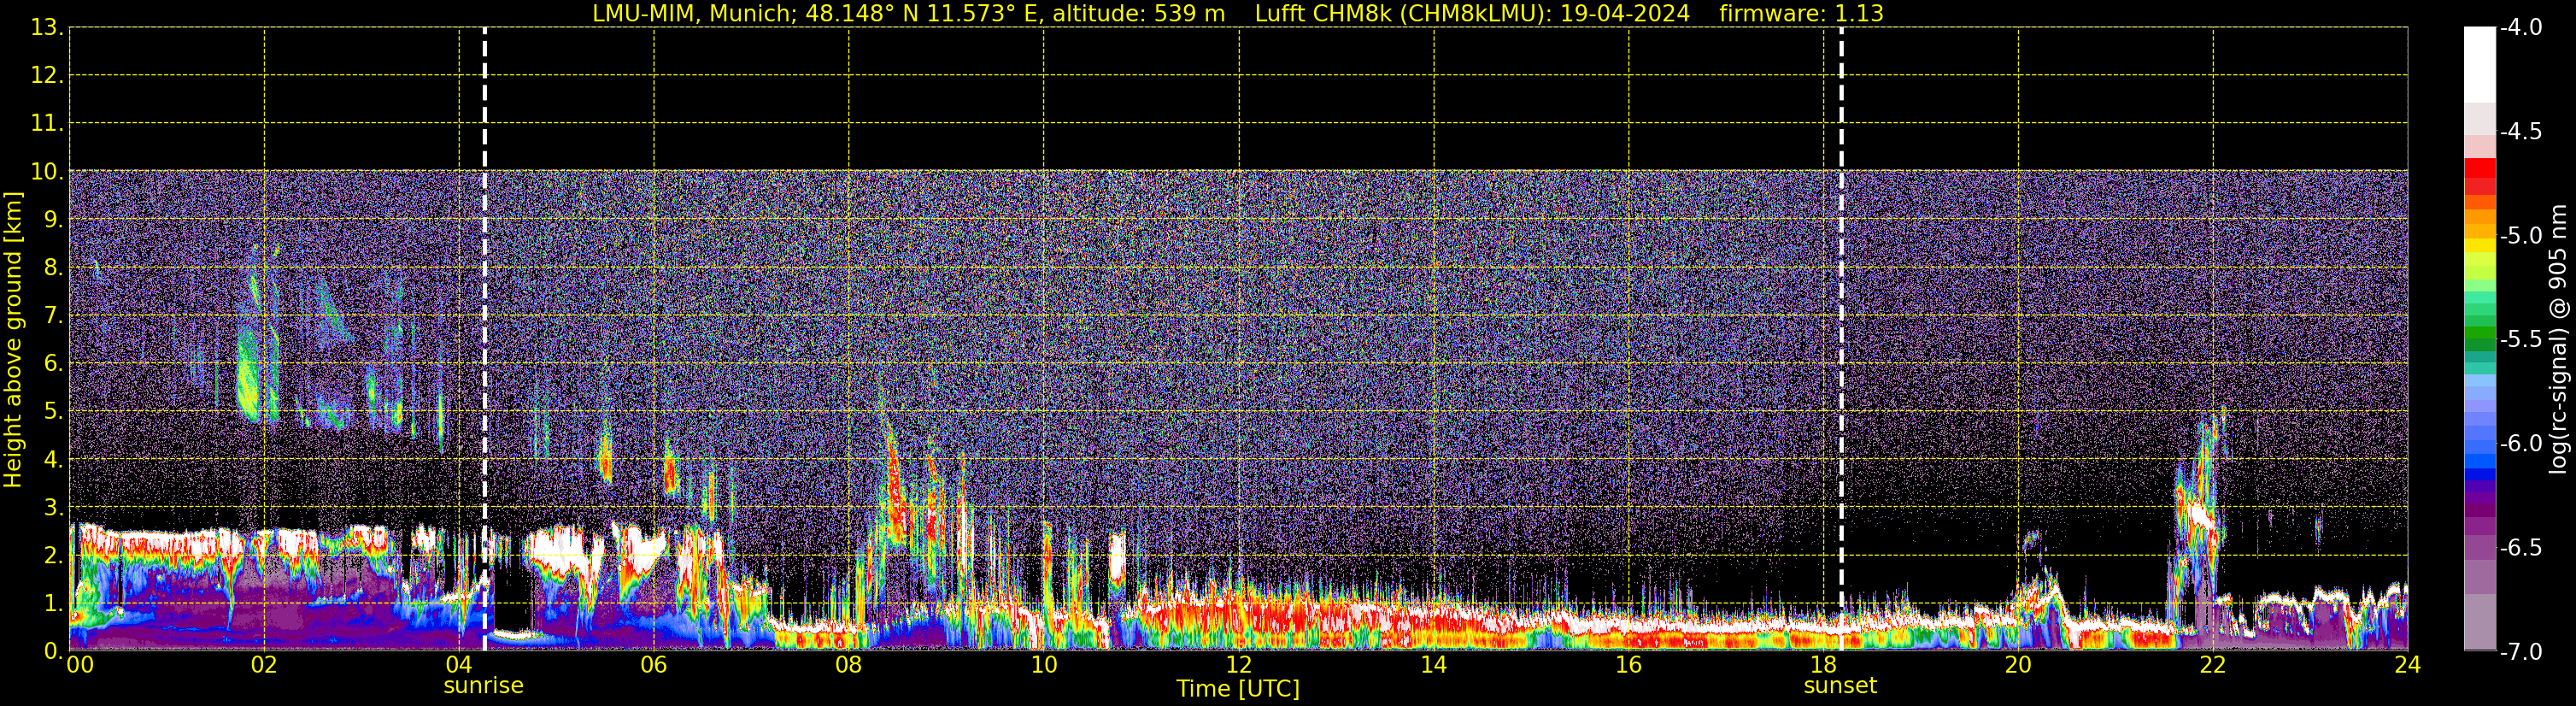Image resolution: width=2576 pixels, height=706 pixels.
Task: Click the firmware version text '1.13'
Action: (x=1859, y=13)
